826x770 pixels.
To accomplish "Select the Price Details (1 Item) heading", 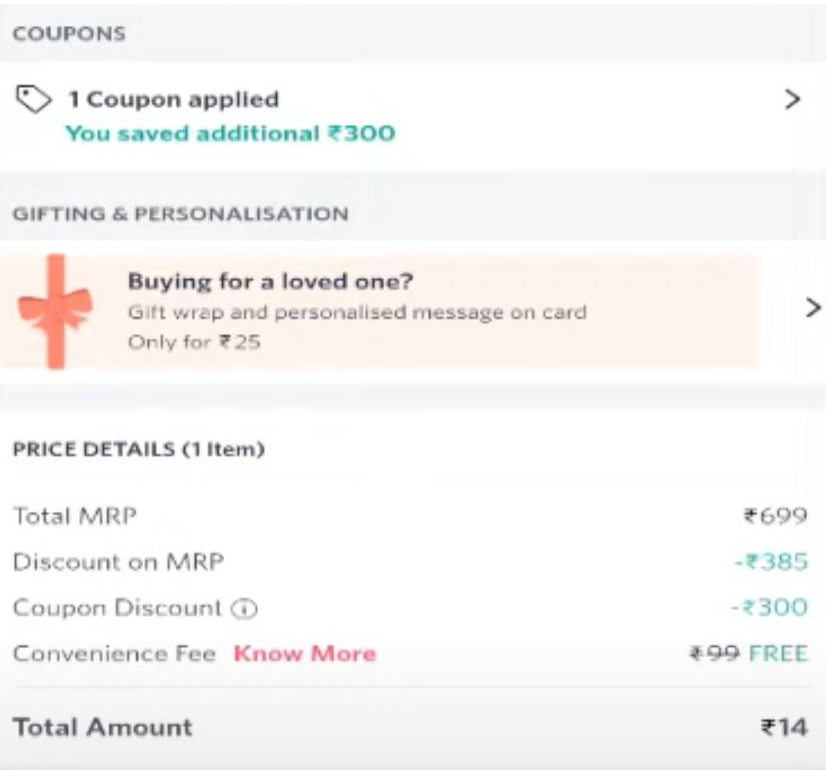I will 139,449.
